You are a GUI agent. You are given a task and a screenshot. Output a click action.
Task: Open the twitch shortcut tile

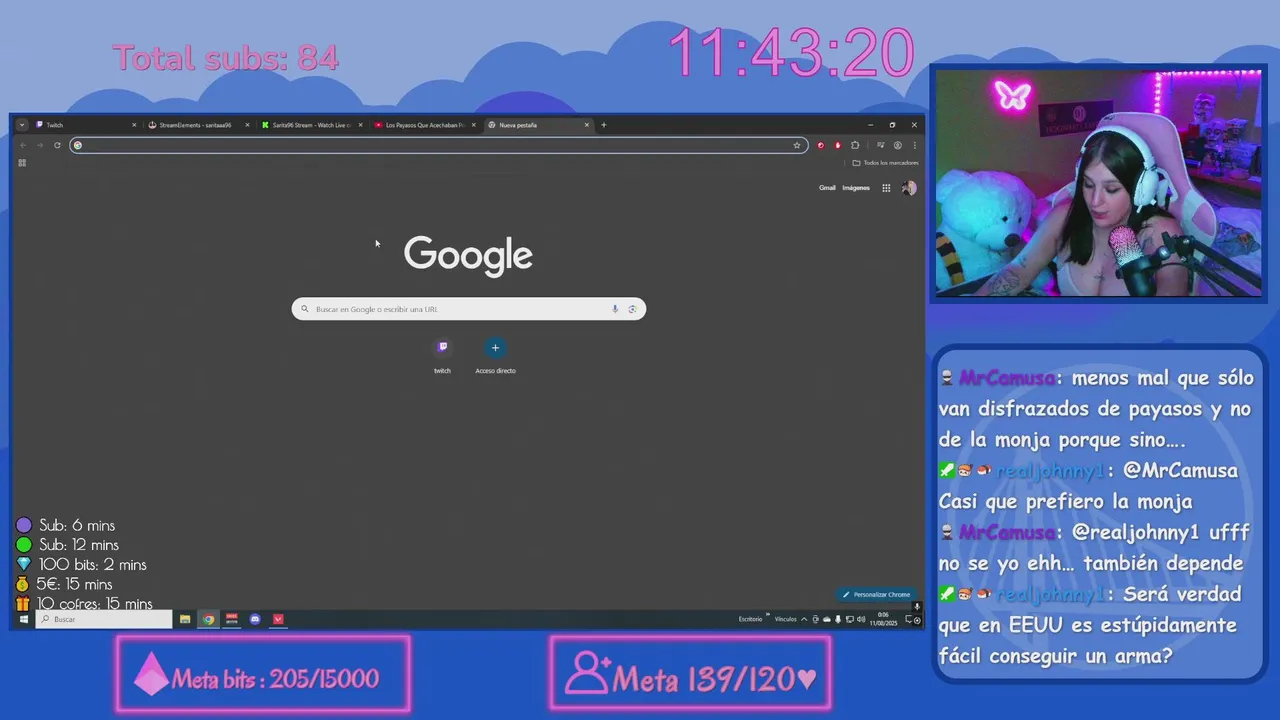[x=442, y=355]
